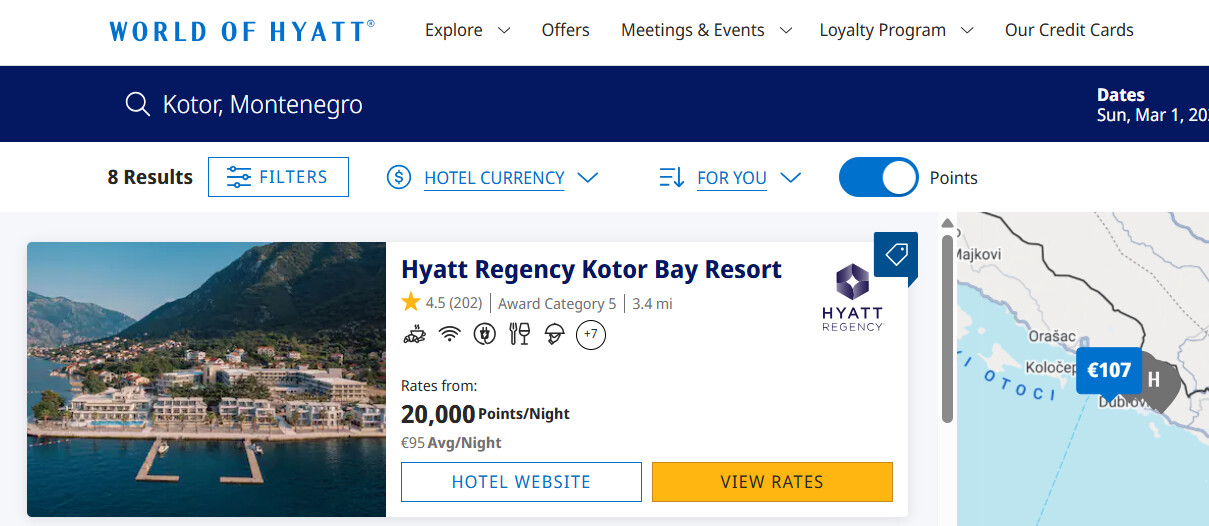Viewport: 1209px width, 526px height.
Task: Toggle the Points switch
Action: [878, 178]
